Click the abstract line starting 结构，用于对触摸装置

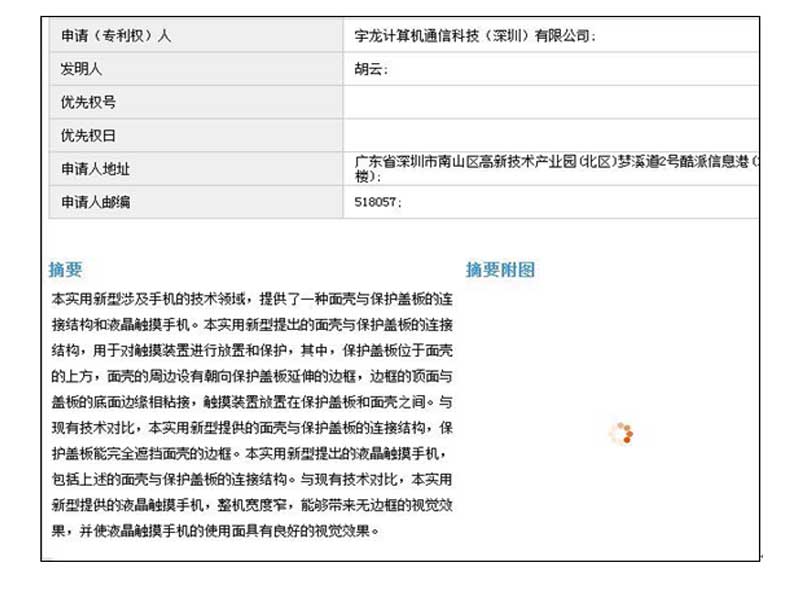pyautogui.click(x=252, y=351)
